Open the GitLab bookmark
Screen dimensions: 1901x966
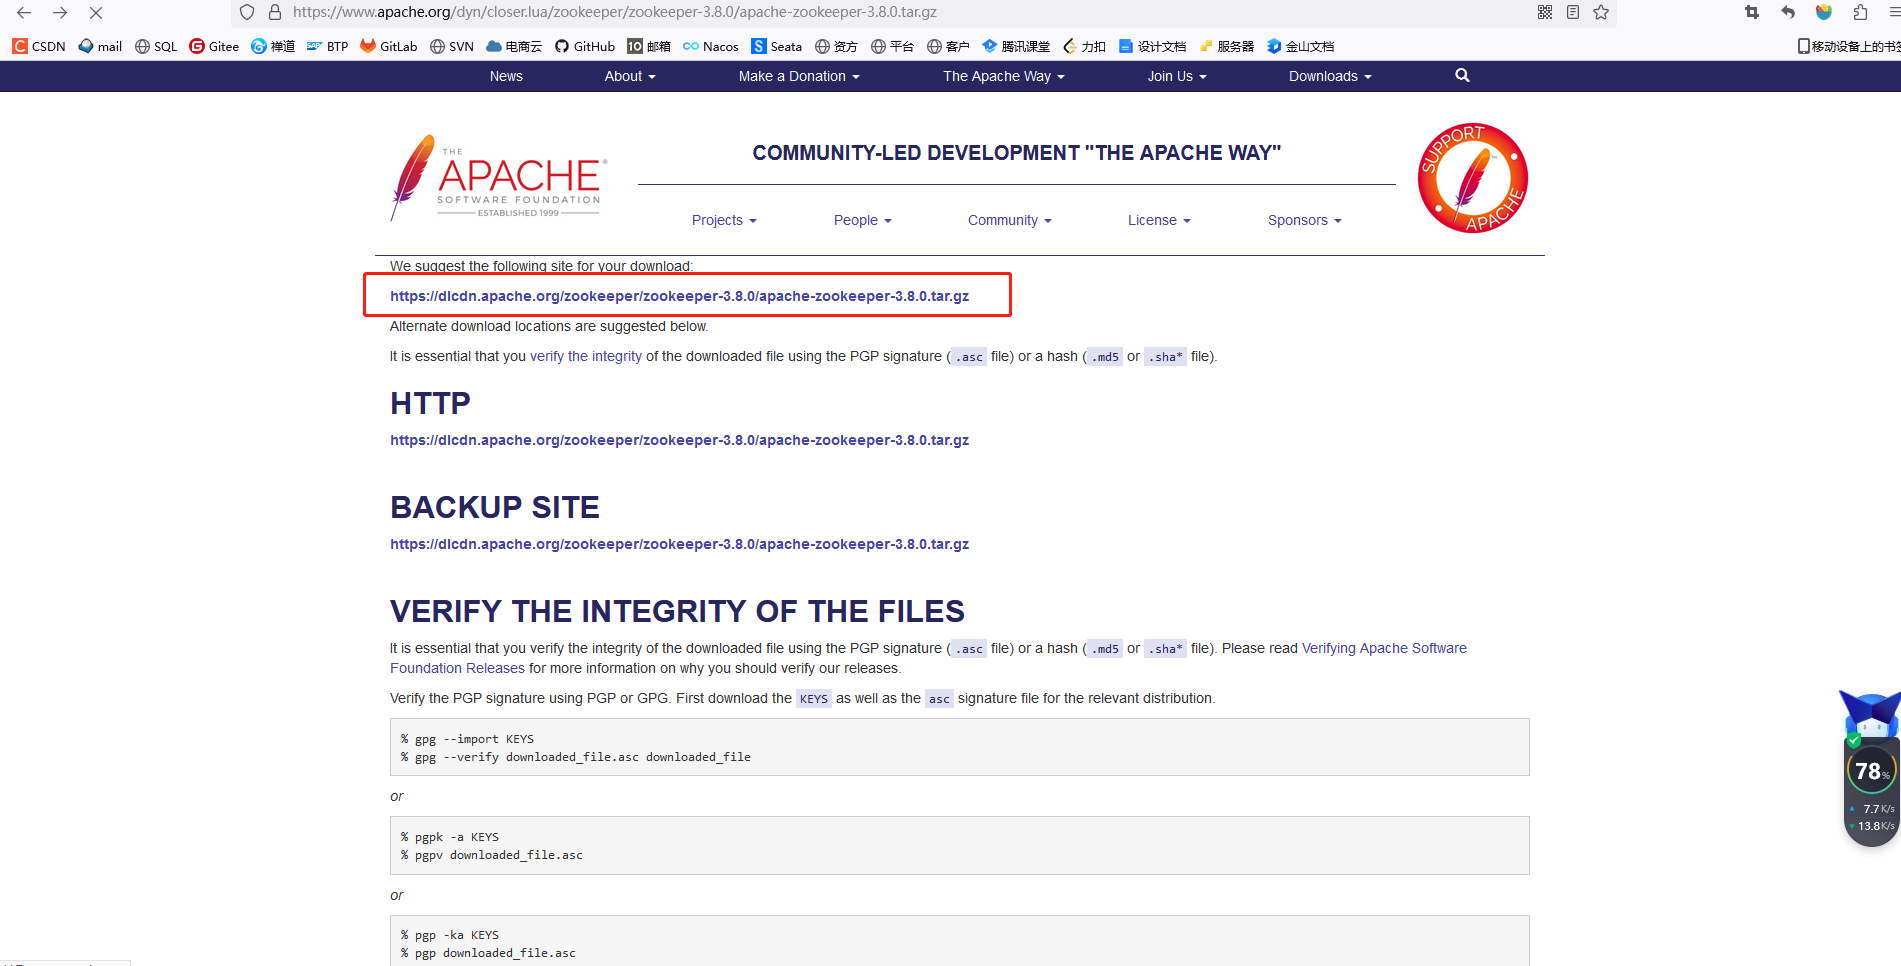click(x=389, y=46)
